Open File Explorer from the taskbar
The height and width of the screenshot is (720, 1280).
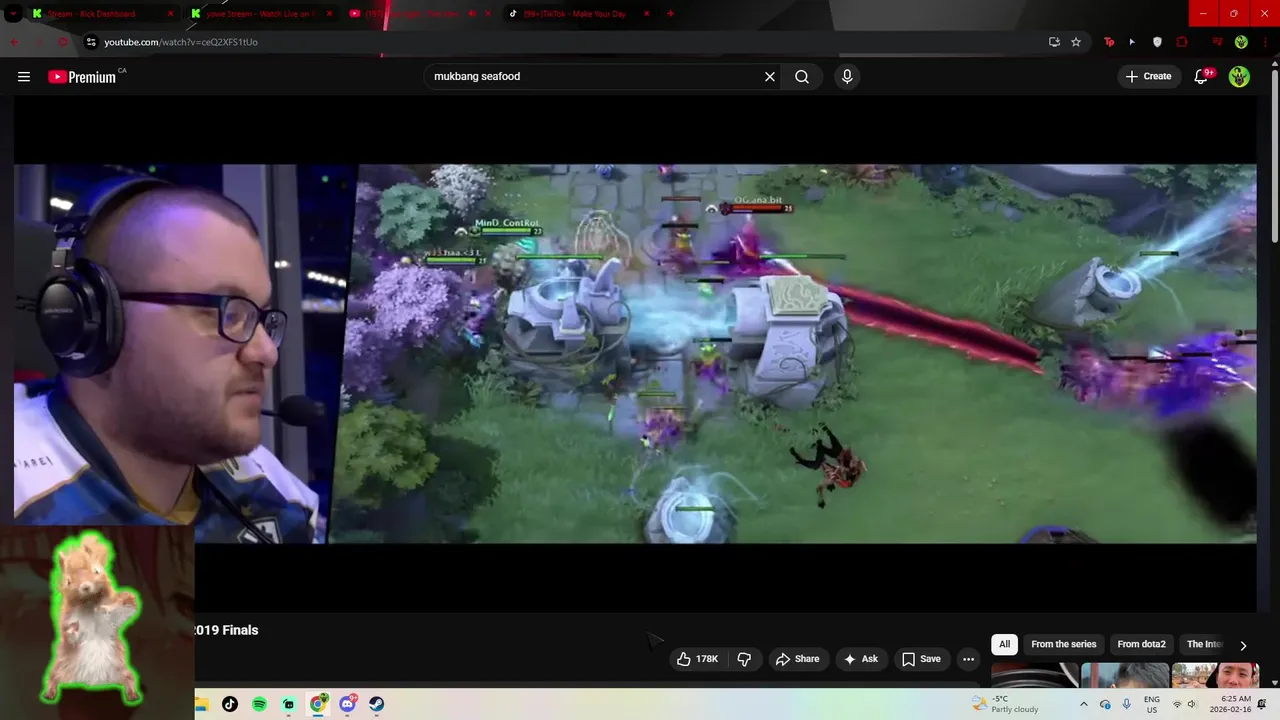(x=201, y=704)
